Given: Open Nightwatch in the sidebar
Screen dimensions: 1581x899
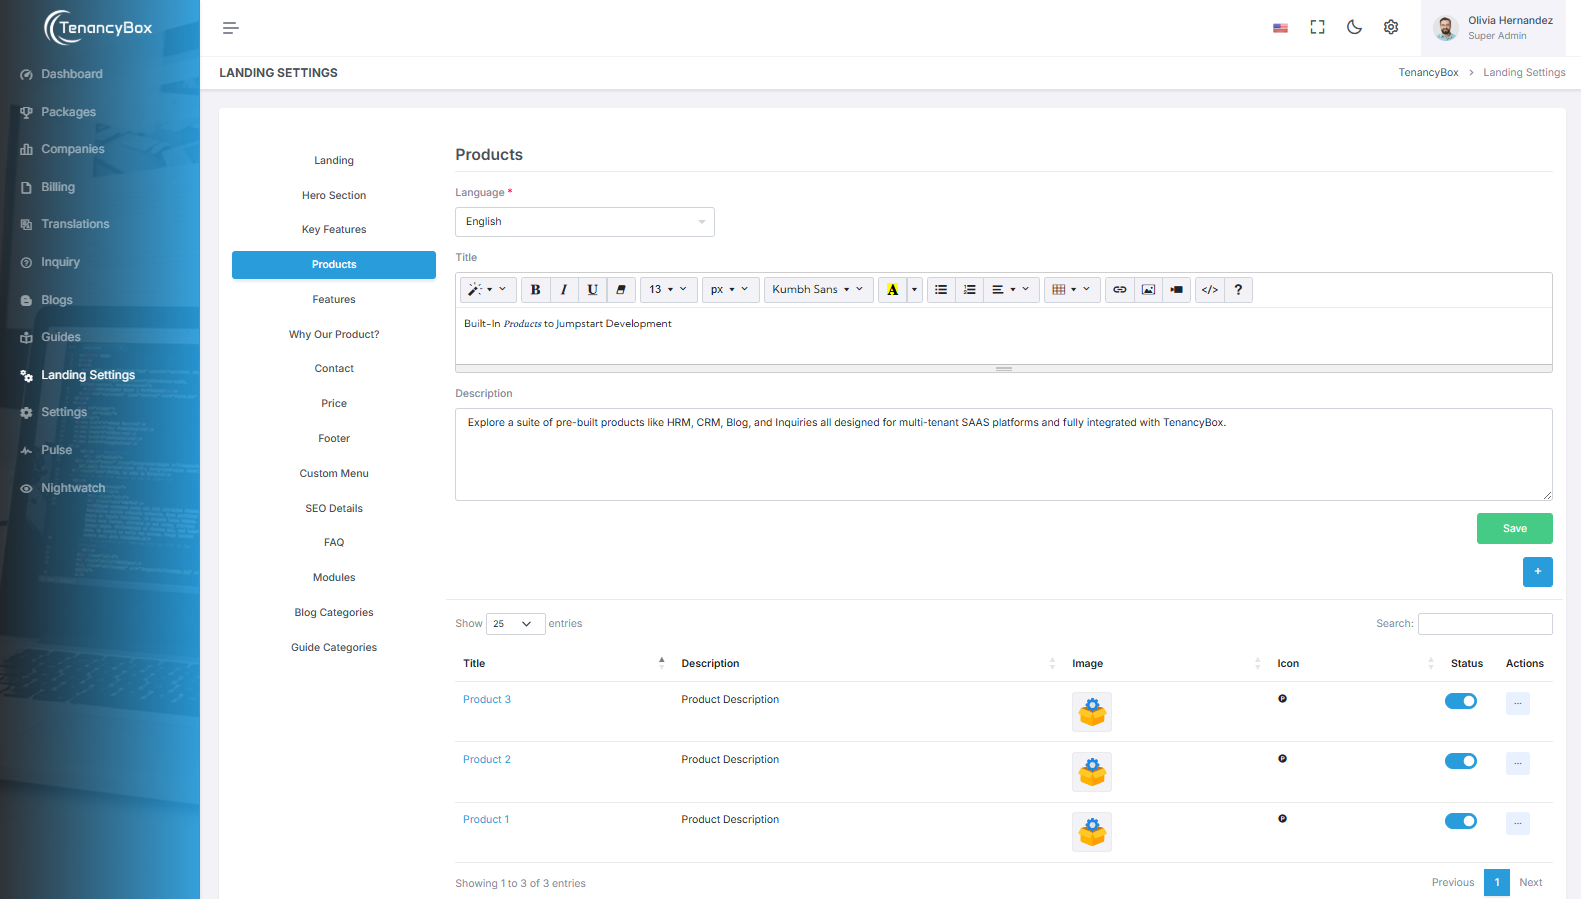Looking at the screenshot, I should (x=73, y=488).
